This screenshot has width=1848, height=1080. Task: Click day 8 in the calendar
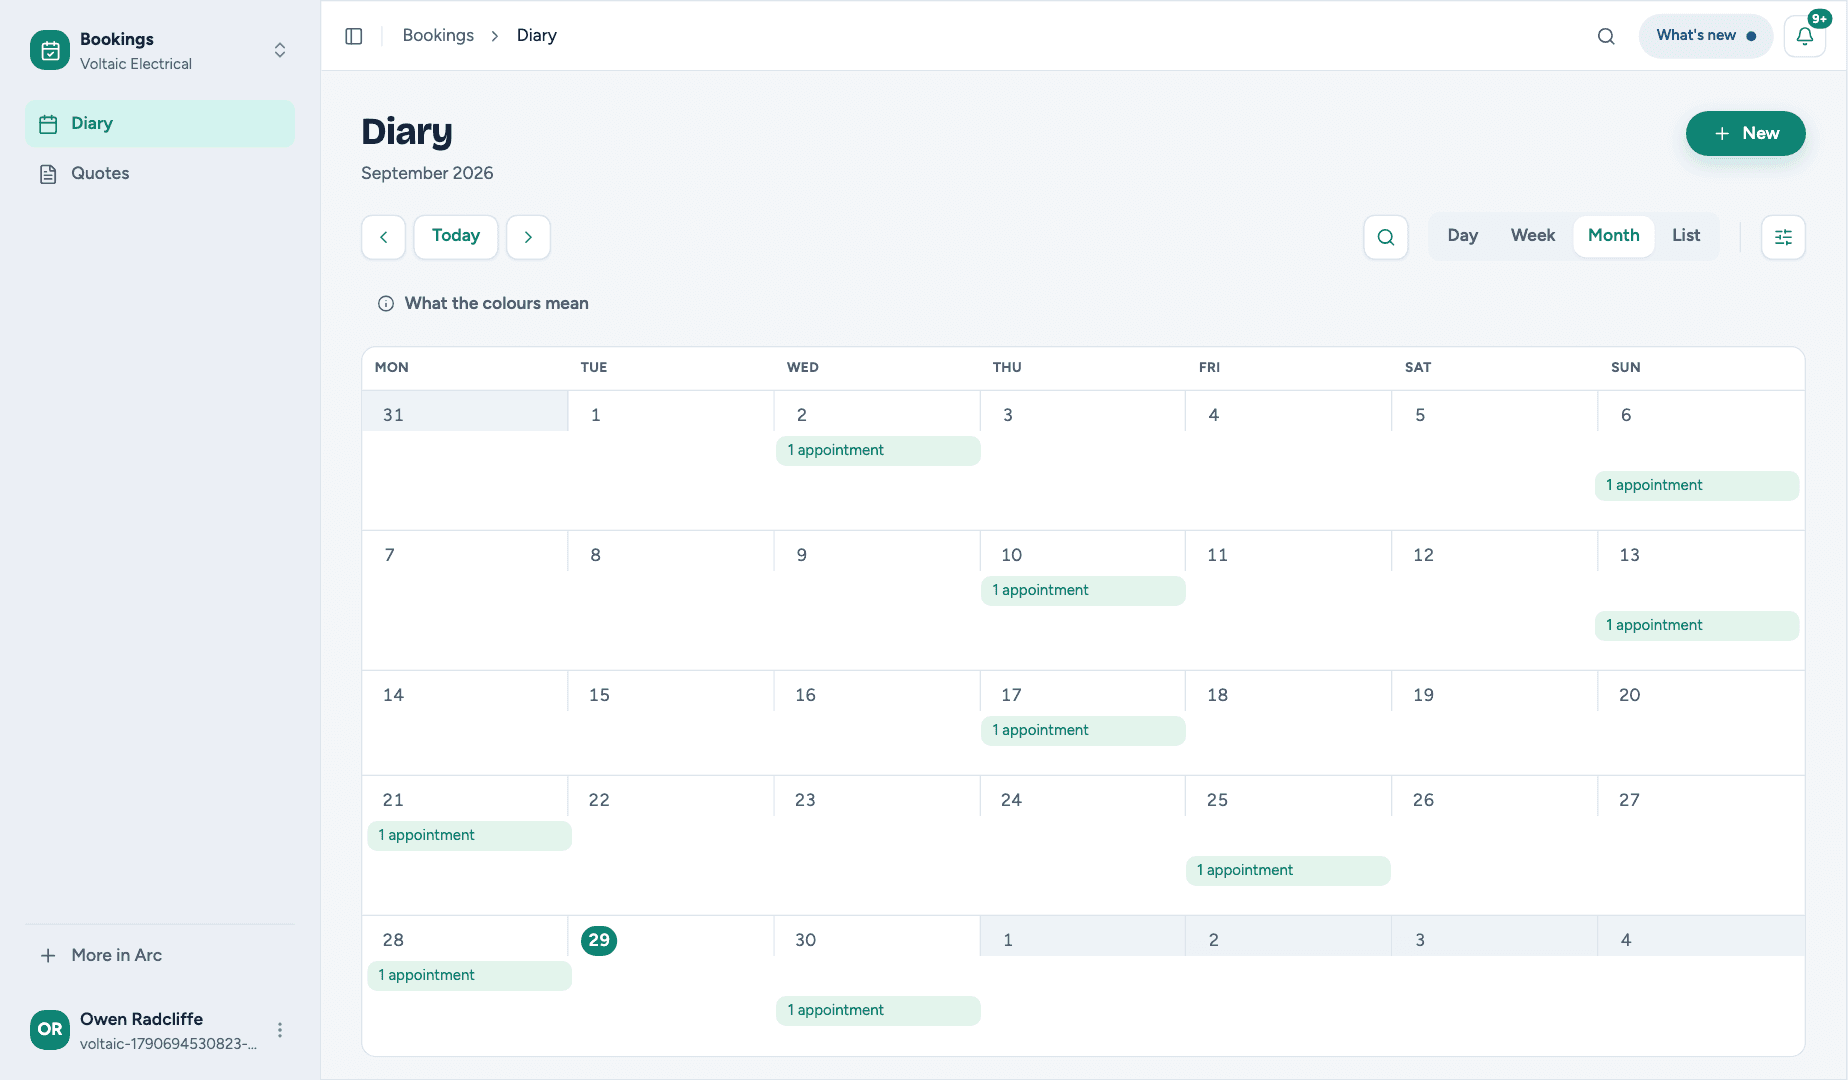click(596, 555)
